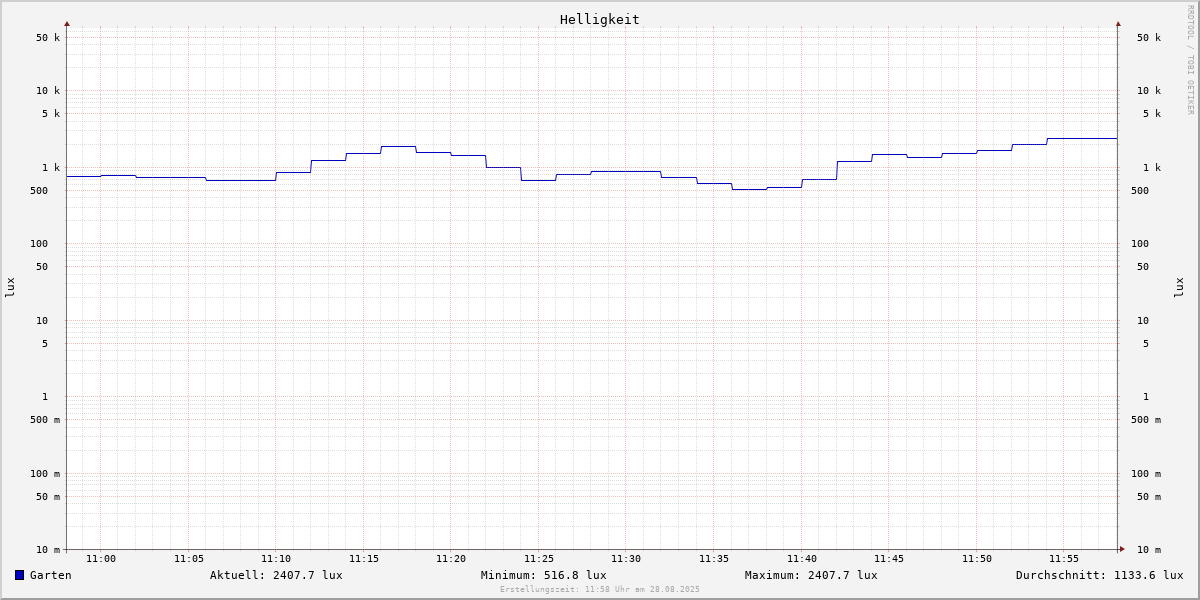This screenshot has width=1200, height=600.
Task: Click the 11:05 time axis label
Action: point(189,559)
